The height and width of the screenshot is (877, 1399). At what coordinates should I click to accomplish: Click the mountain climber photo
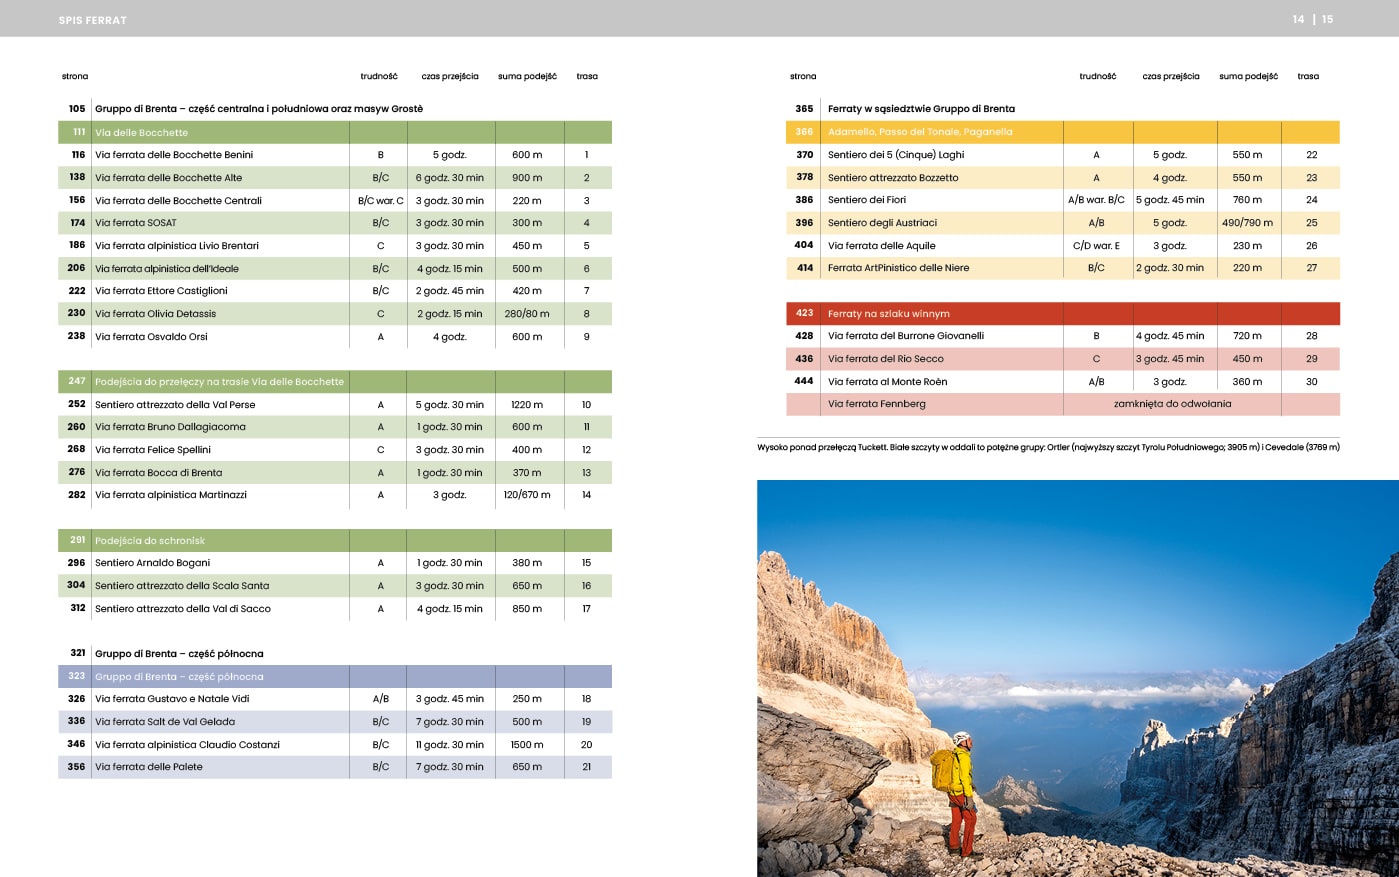click(1077, 678)
